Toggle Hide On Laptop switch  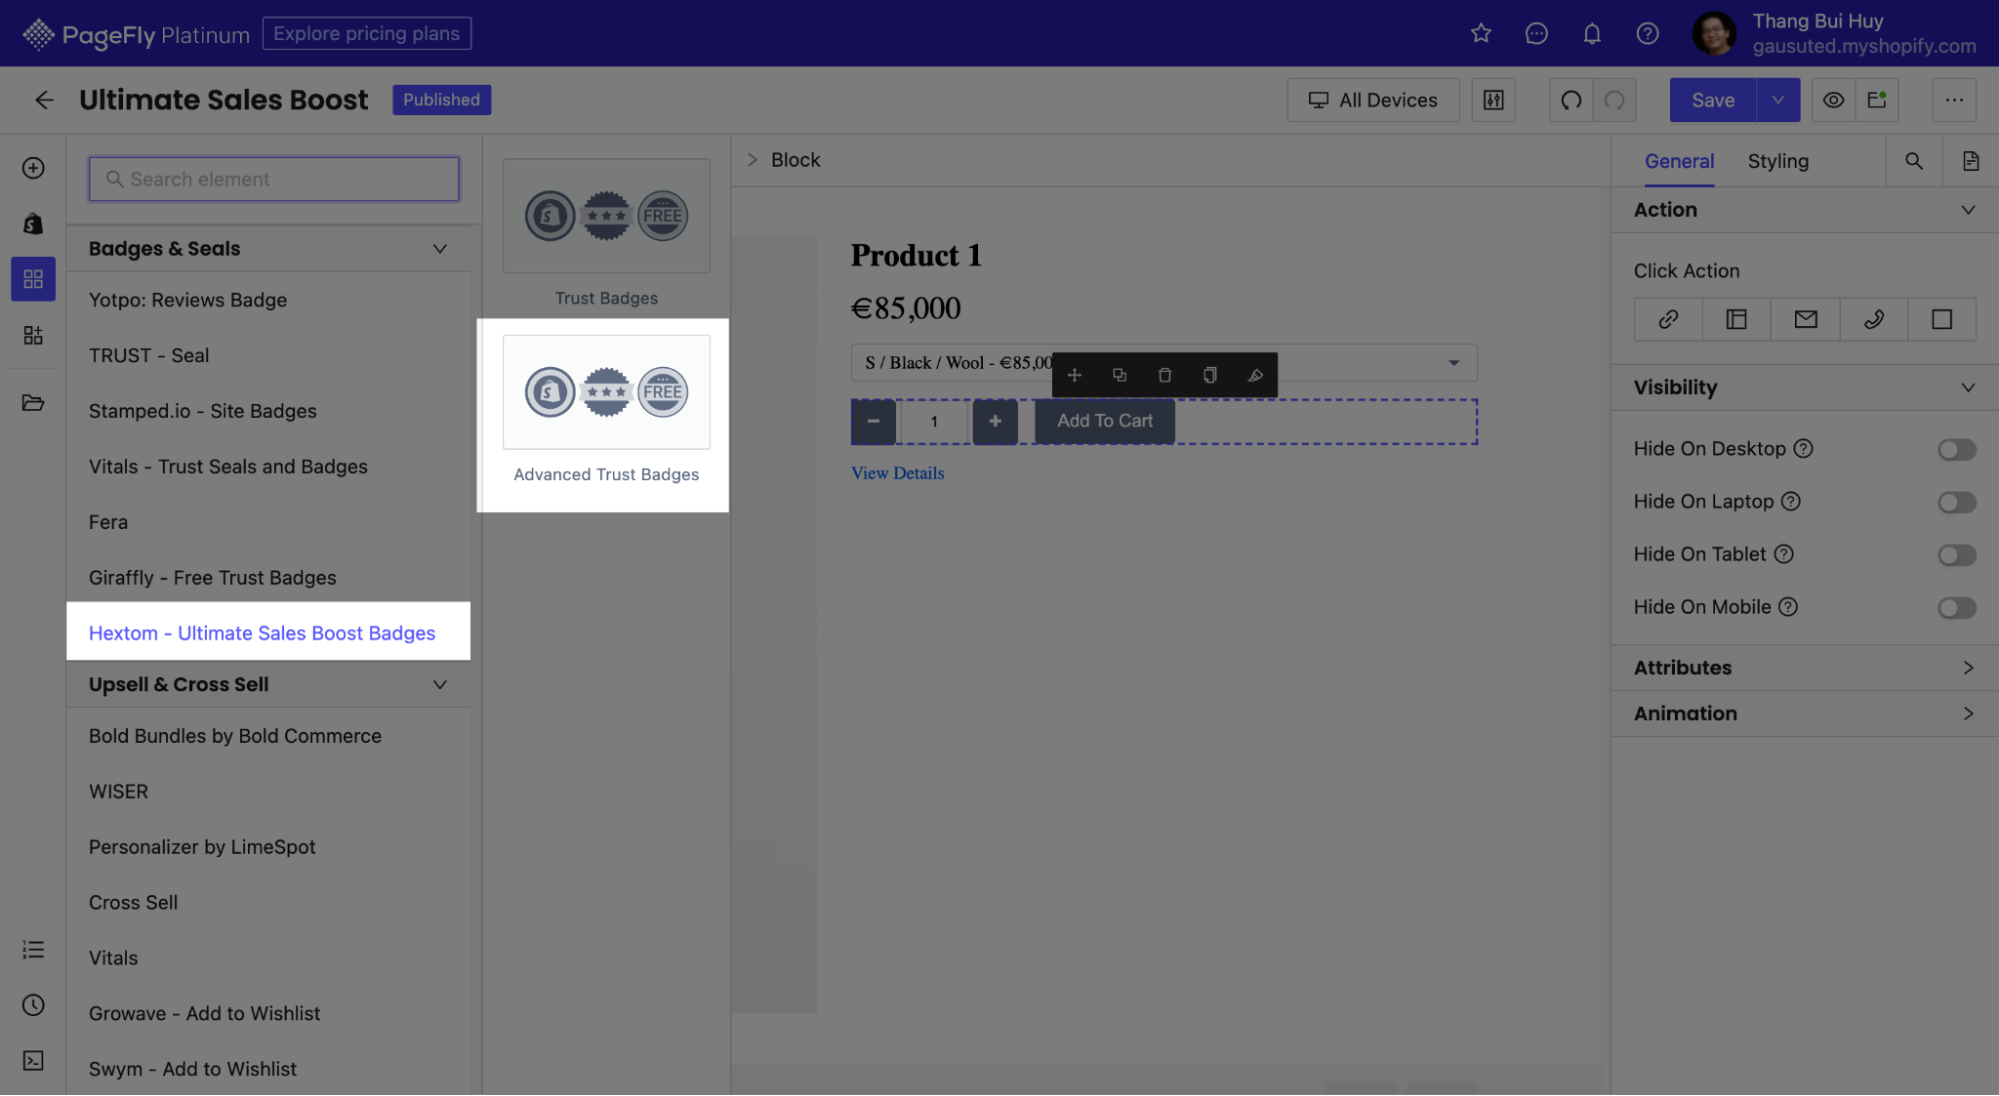pos(1956,502)
